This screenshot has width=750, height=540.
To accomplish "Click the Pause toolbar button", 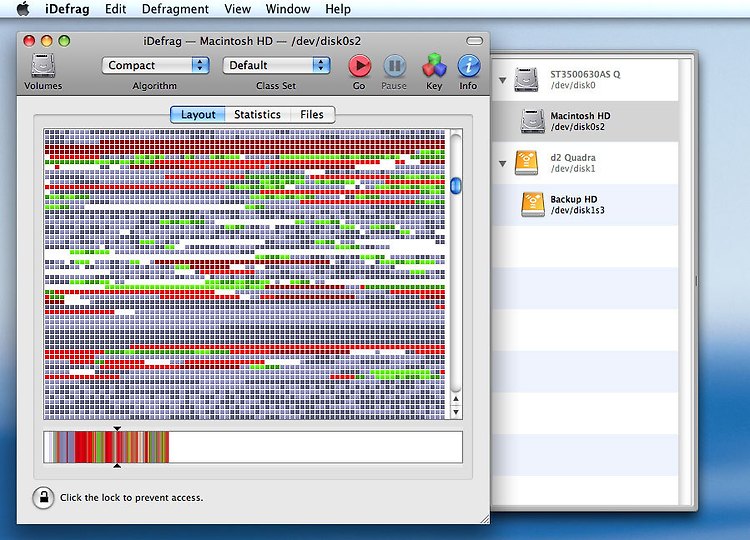I will tap(395, 66).
